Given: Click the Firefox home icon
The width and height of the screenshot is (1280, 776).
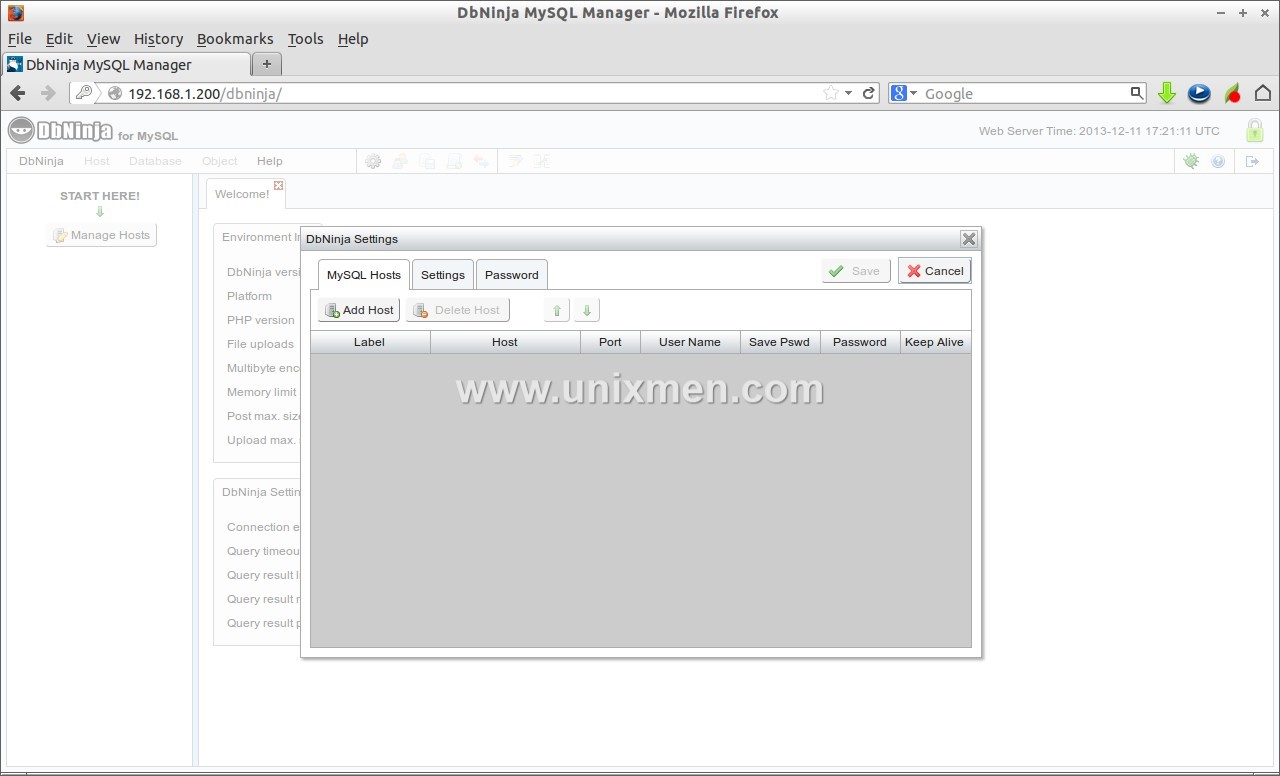Looking at the screenshot, I should tap(1263, 93).
